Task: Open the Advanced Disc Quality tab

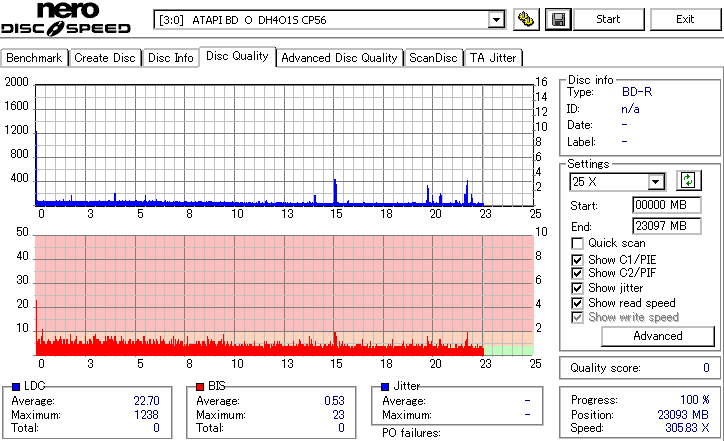Action: click(x=339, y=58)
